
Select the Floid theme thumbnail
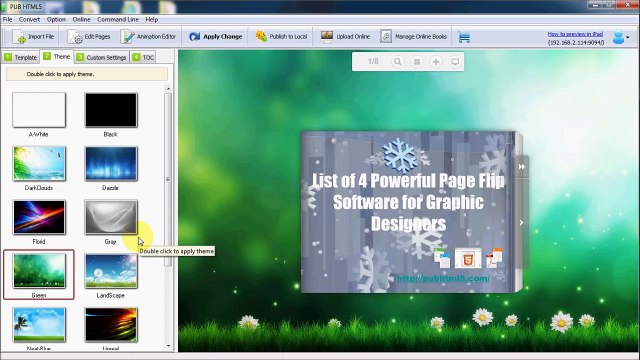(x=39, y=217)
